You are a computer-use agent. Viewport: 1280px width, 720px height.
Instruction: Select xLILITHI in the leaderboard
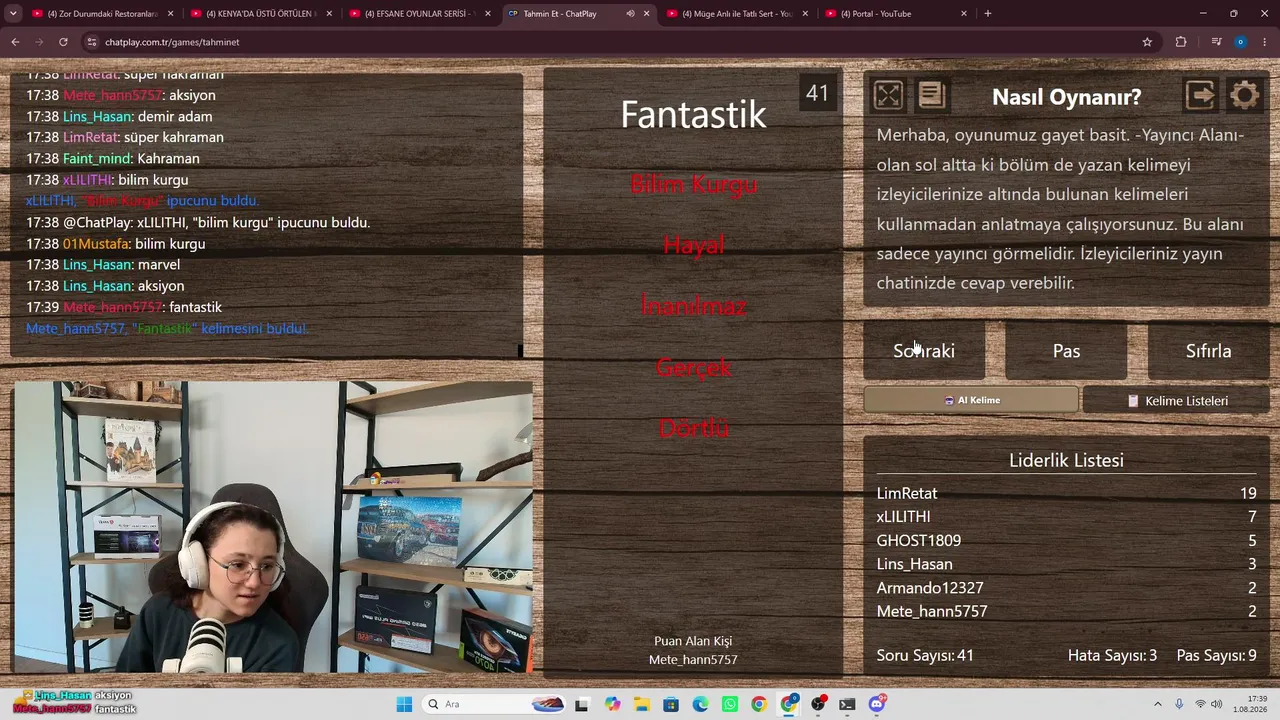click(x=903, y=516)
